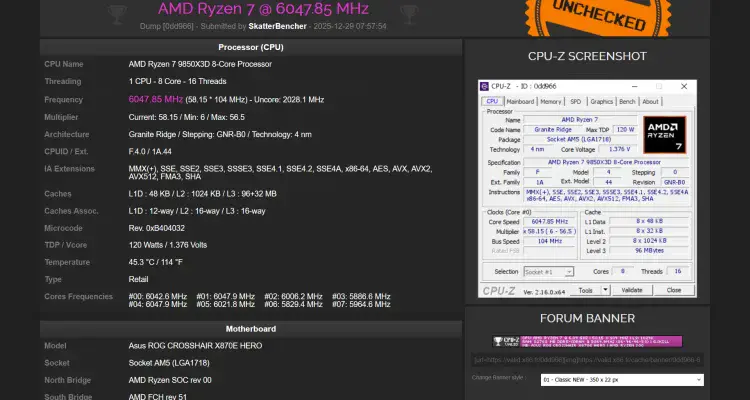Switch to the SPD tab in CPU-Z
The height and width of the screenshot is (400, 750).
pos(576,101)
